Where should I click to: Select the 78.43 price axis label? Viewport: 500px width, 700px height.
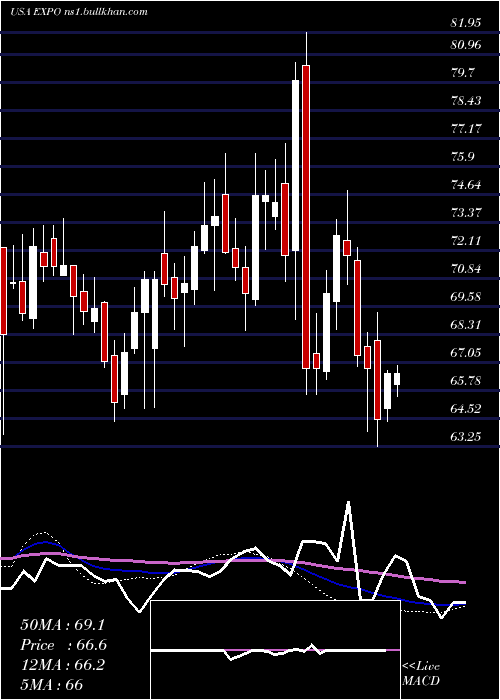pyautogui.click(x=466, y=101)
